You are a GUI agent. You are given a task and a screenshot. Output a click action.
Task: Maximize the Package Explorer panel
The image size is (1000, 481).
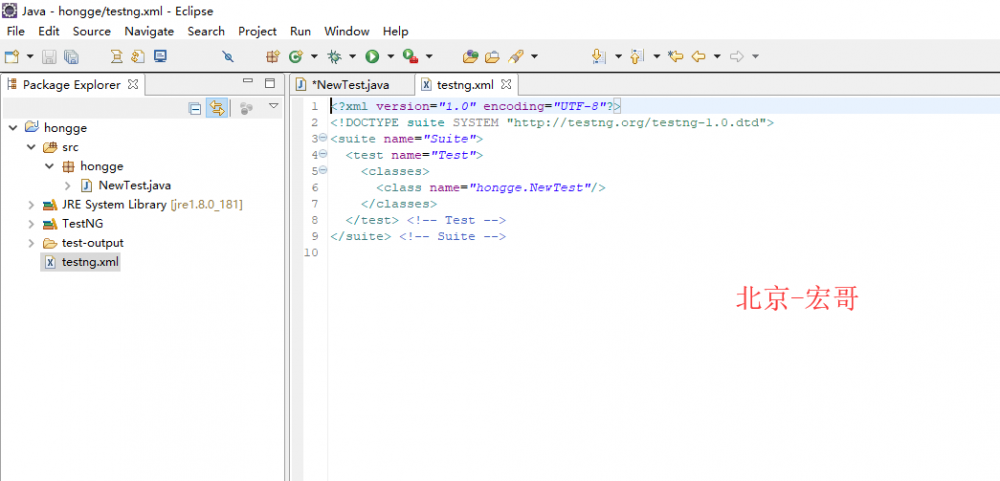(270, 83)
